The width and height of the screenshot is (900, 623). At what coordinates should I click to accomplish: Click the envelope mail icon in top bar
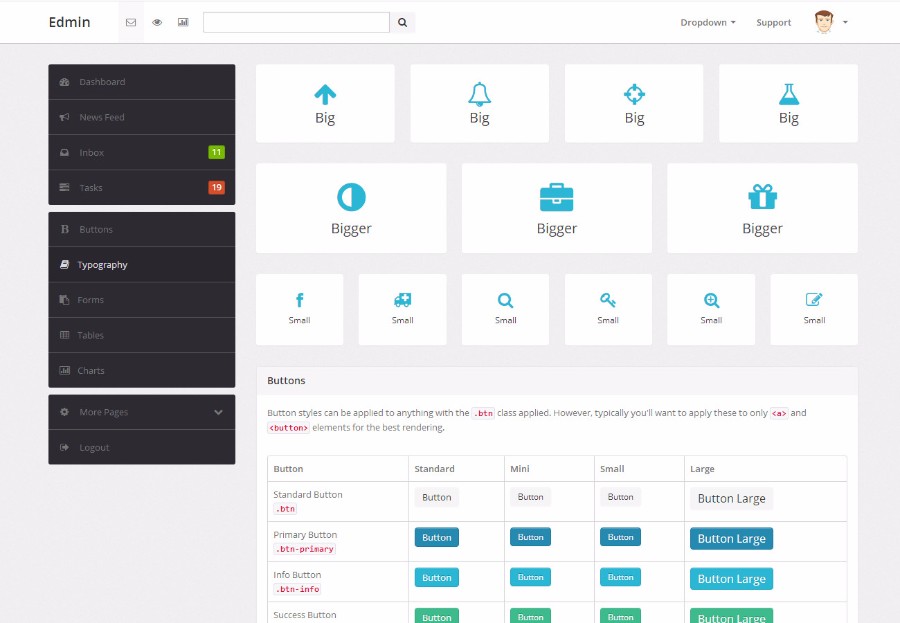click(131, 22)
